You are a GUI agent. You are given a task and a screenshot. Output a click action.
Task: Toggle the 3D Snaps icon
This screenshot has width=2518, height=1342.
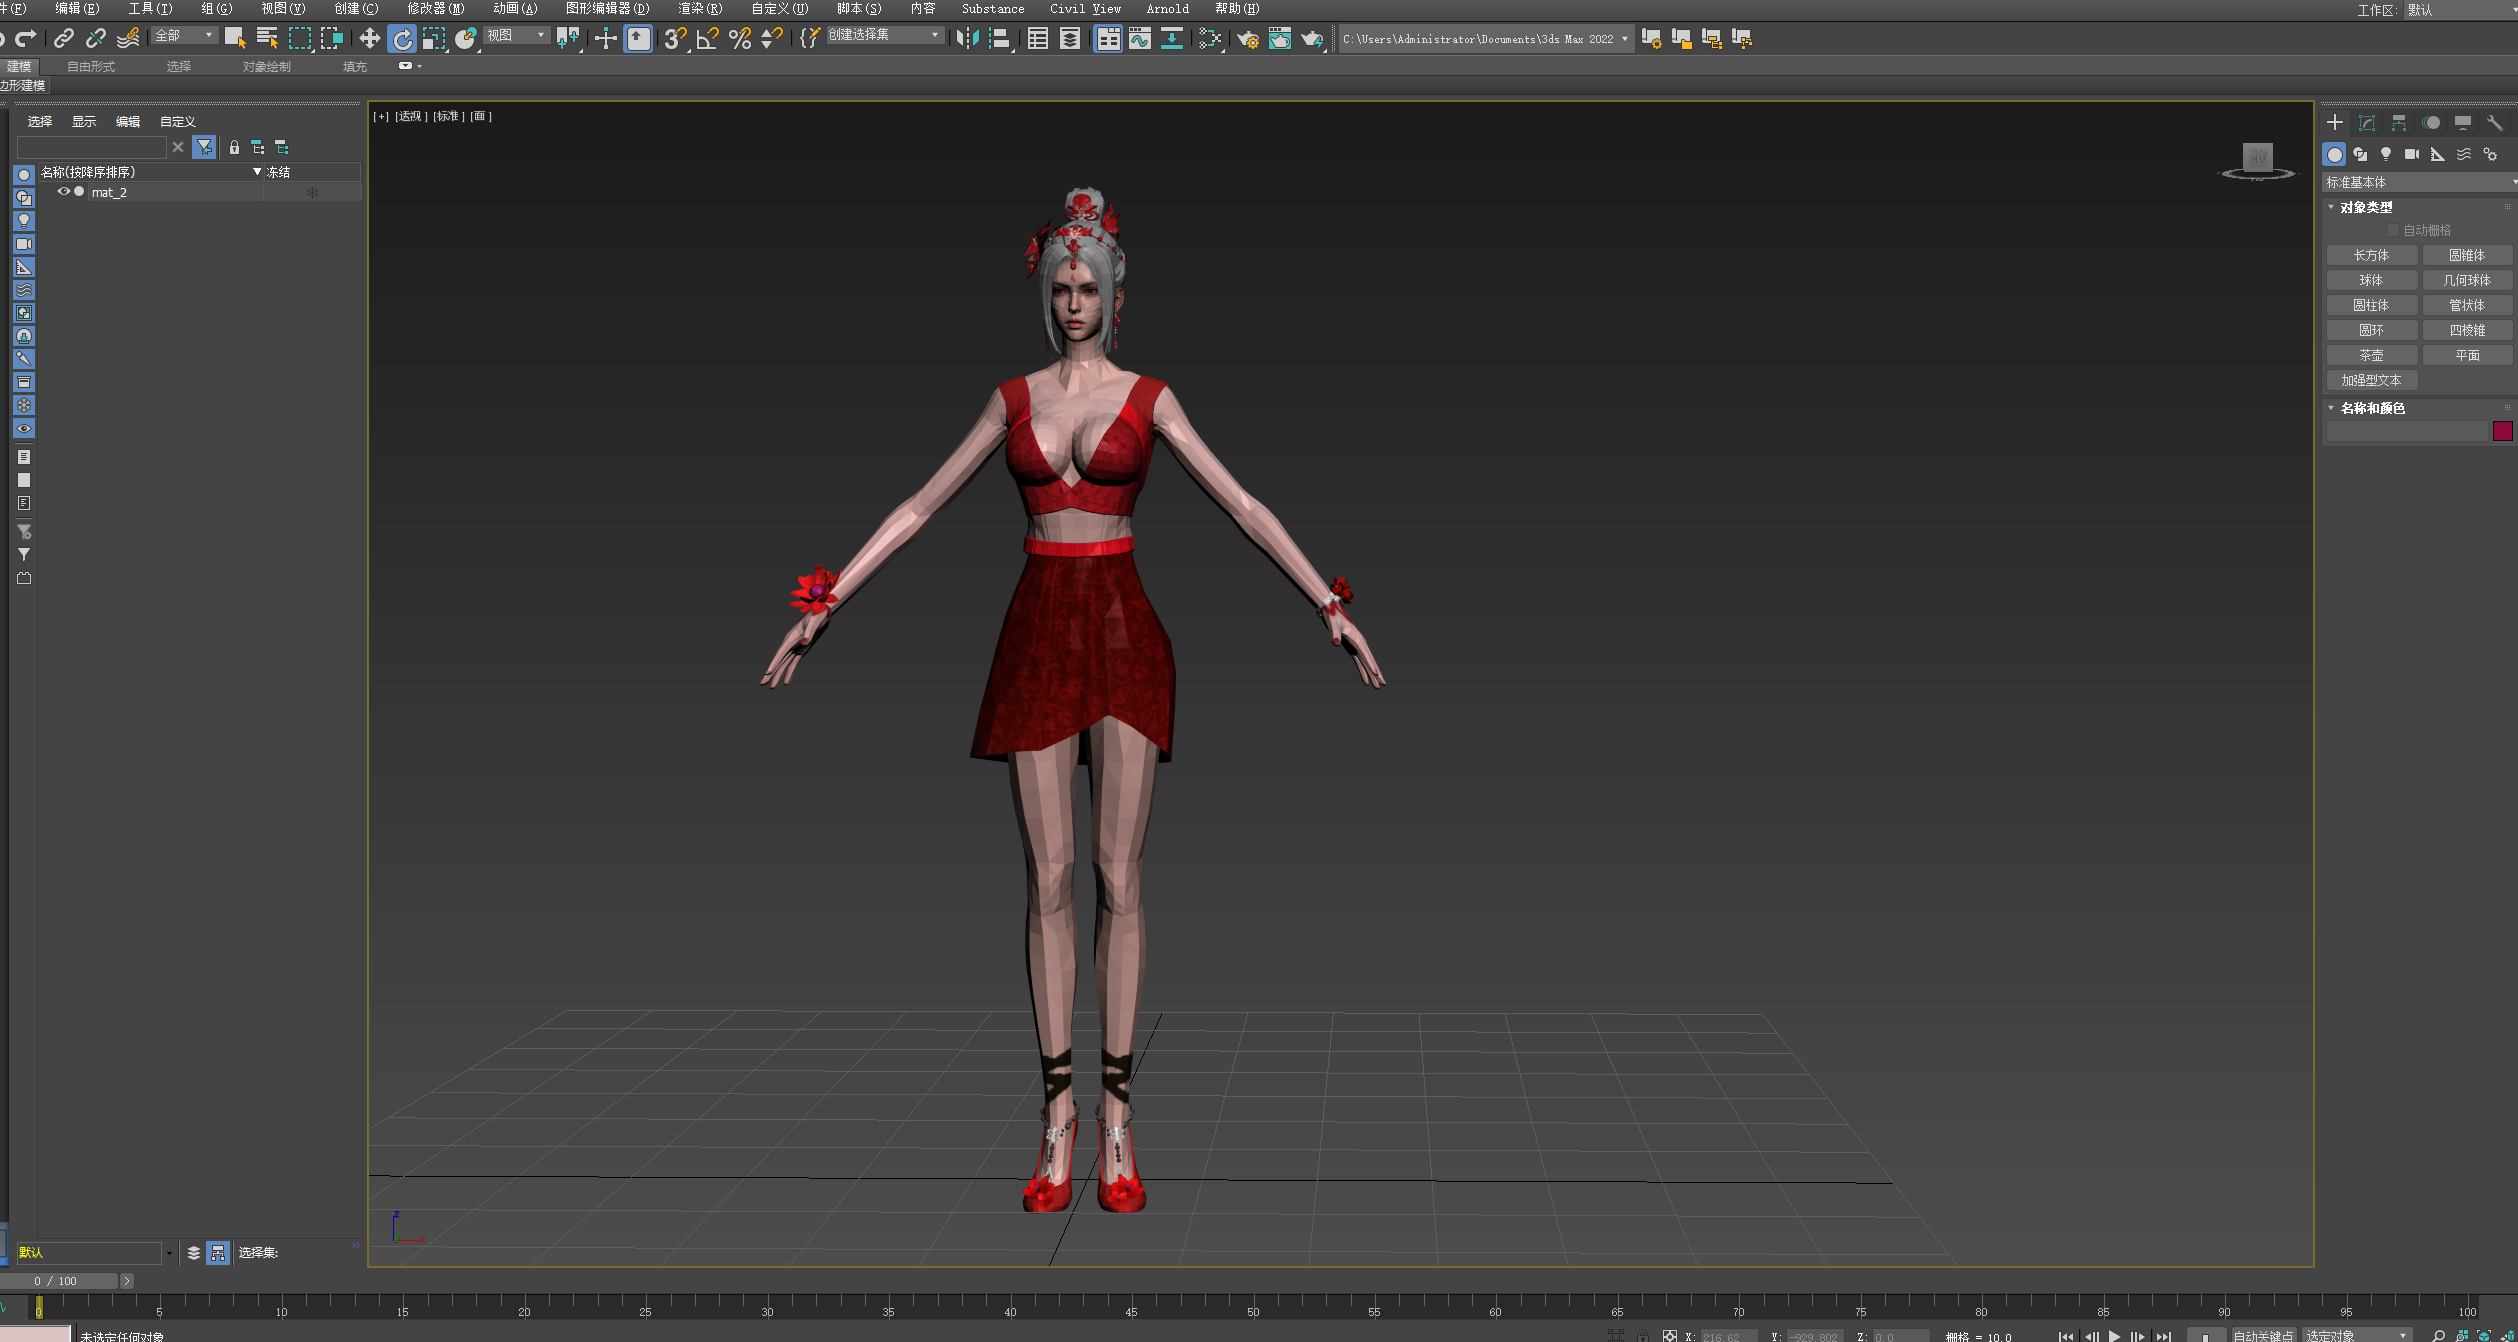pyautogui.click(x=676, y=38)
